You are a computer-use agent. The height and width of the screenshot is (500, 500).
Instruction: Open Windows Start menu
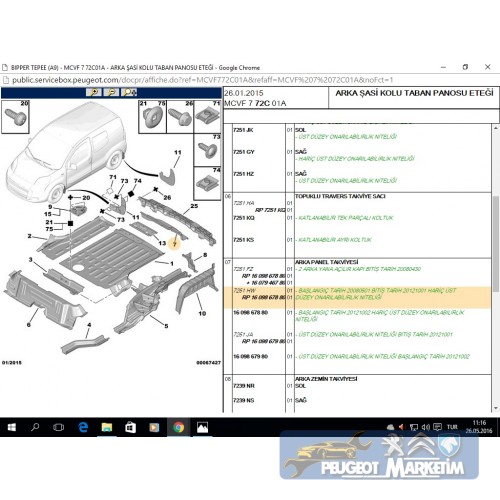point(11,427)
